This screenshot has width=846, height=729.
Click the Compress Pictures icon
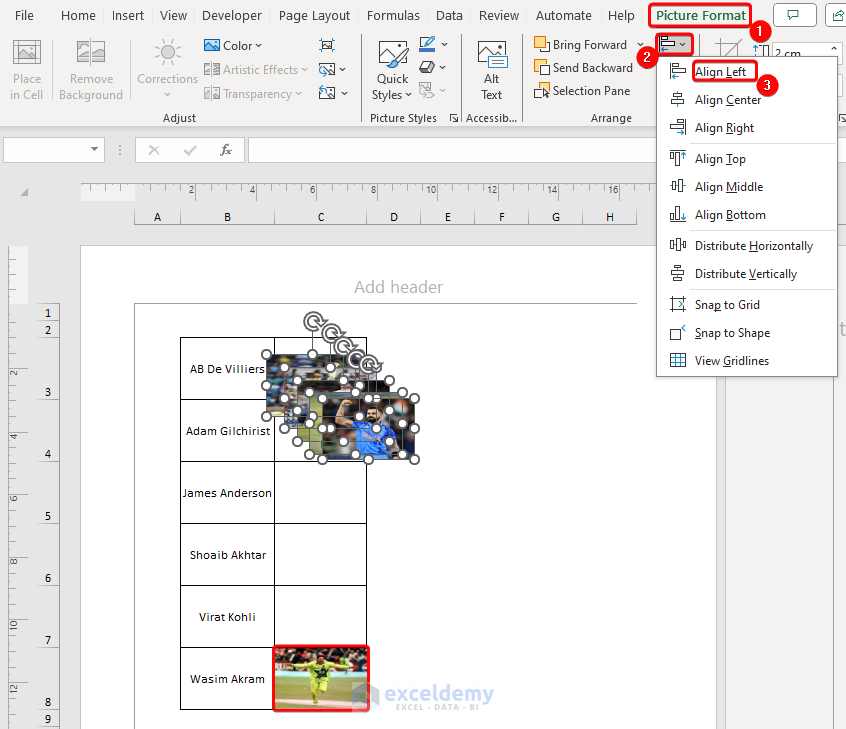(x=327, y=45)
